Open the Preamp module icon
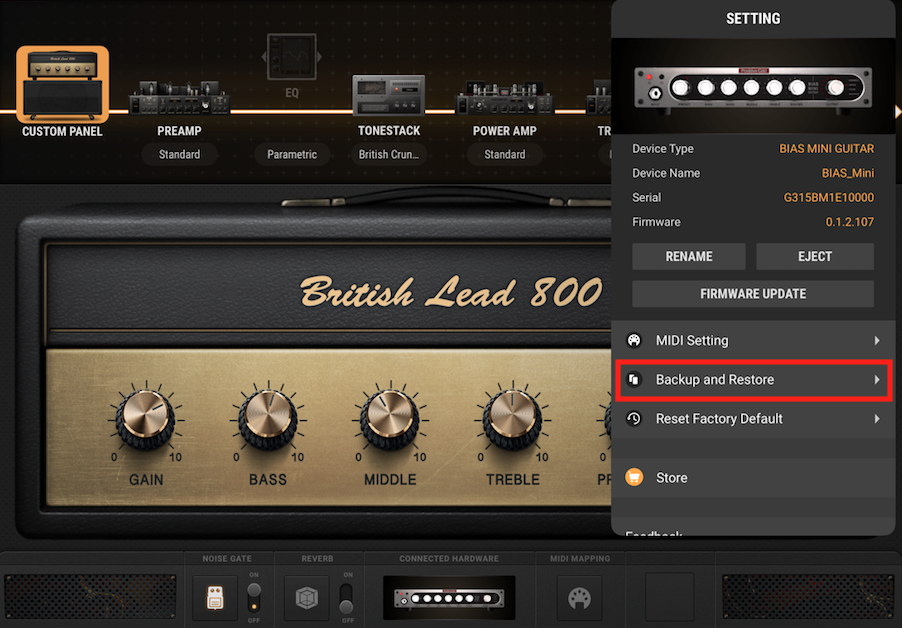 point(179,100)
